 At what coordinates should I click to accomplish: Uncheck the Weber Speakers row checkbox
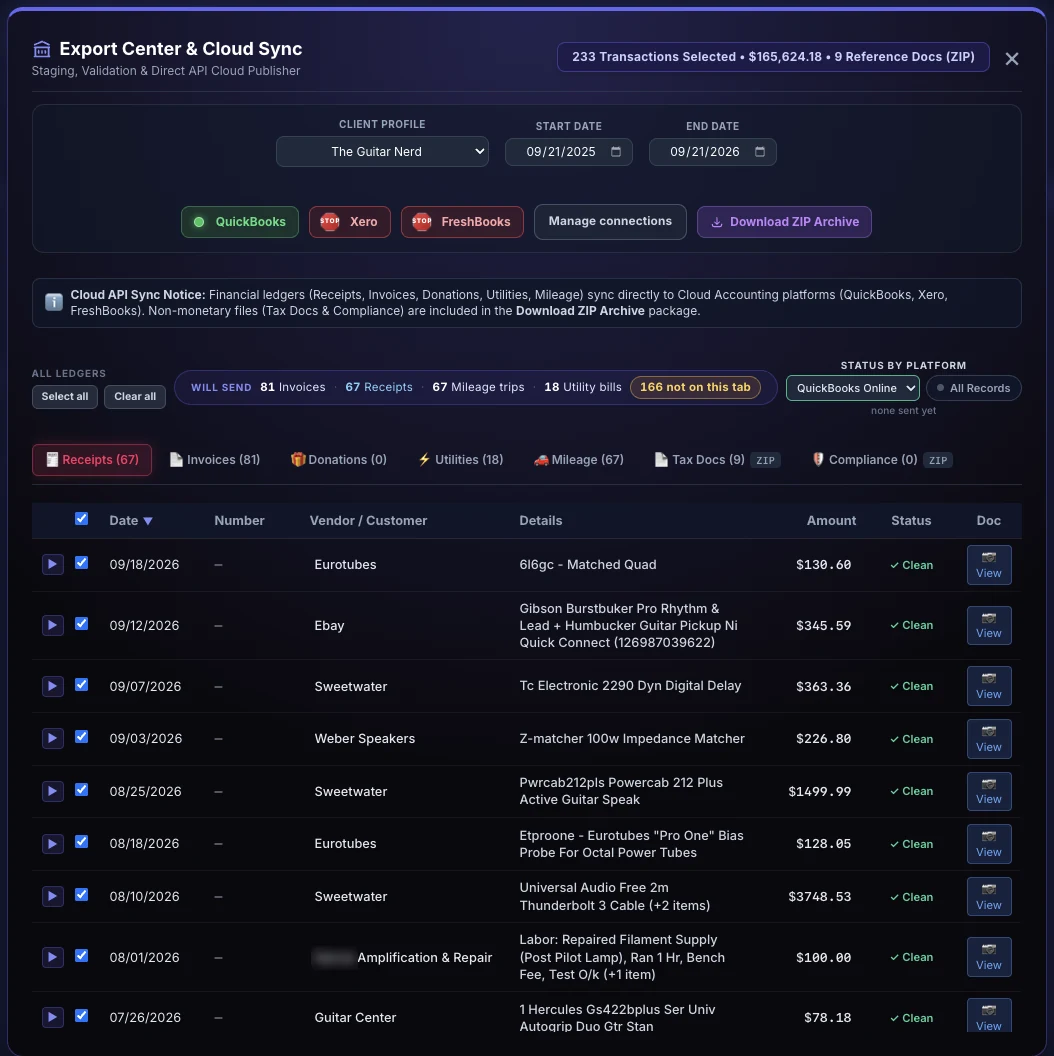(81, 737)
